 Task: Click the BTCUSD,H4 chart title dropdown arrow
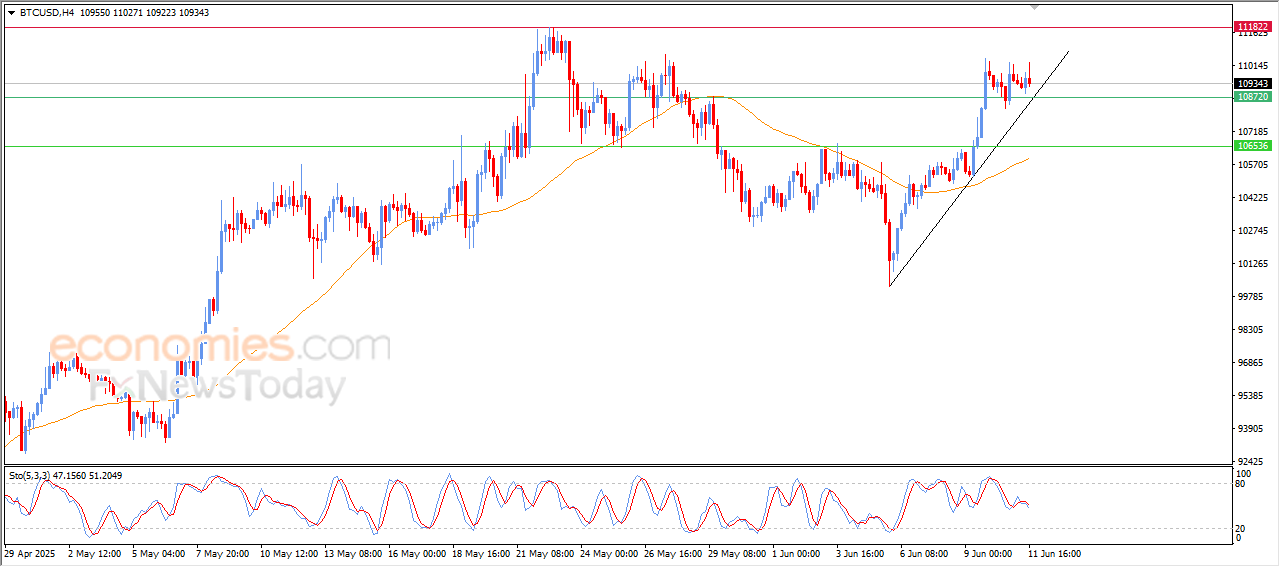pyautogui.click(x=11, y=13)
